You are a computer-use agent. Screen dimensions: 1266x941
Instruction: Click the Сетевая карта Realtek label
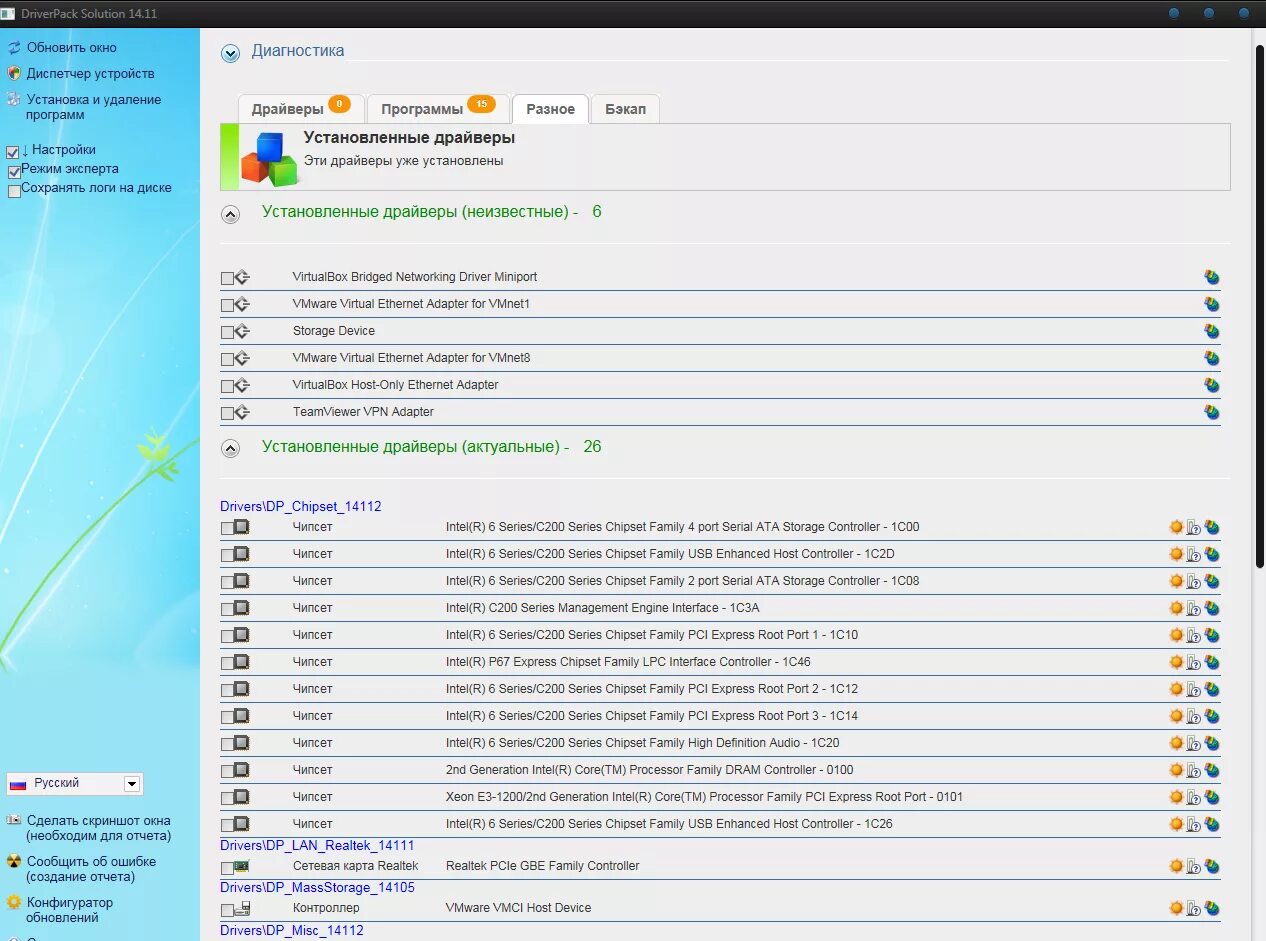(355, 866)
